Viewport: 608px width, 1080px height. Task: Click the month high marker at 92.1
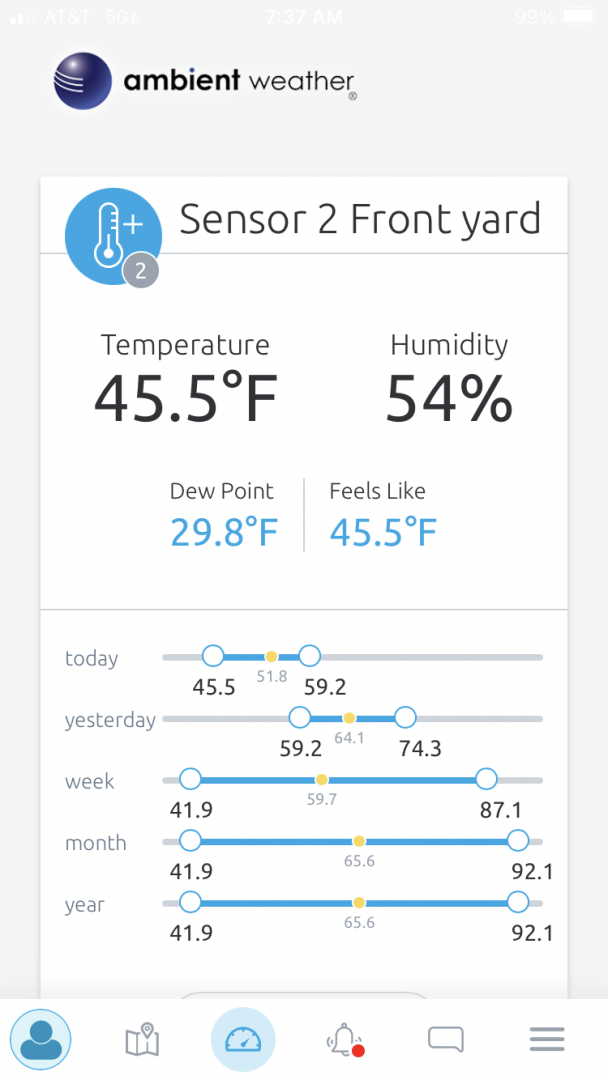point(517,841)
